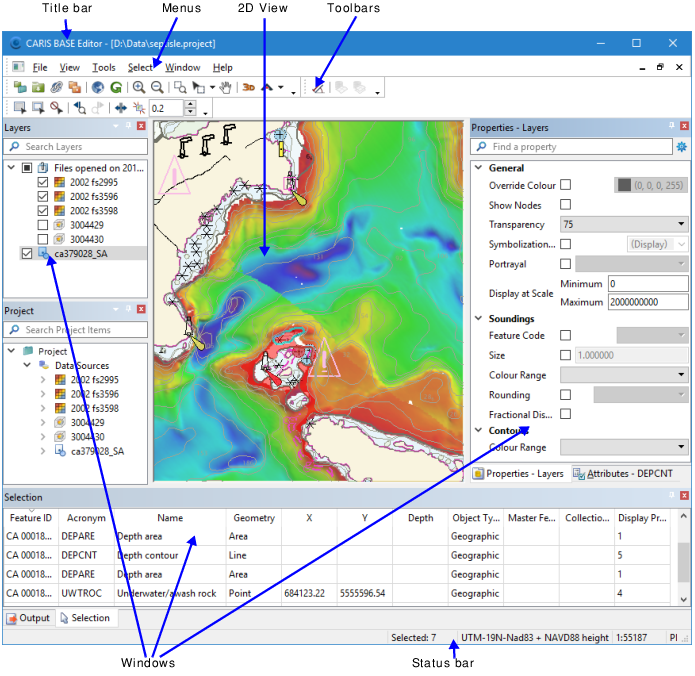Open the properties settings gear icon
695x676 pixels.
point(682,147)
